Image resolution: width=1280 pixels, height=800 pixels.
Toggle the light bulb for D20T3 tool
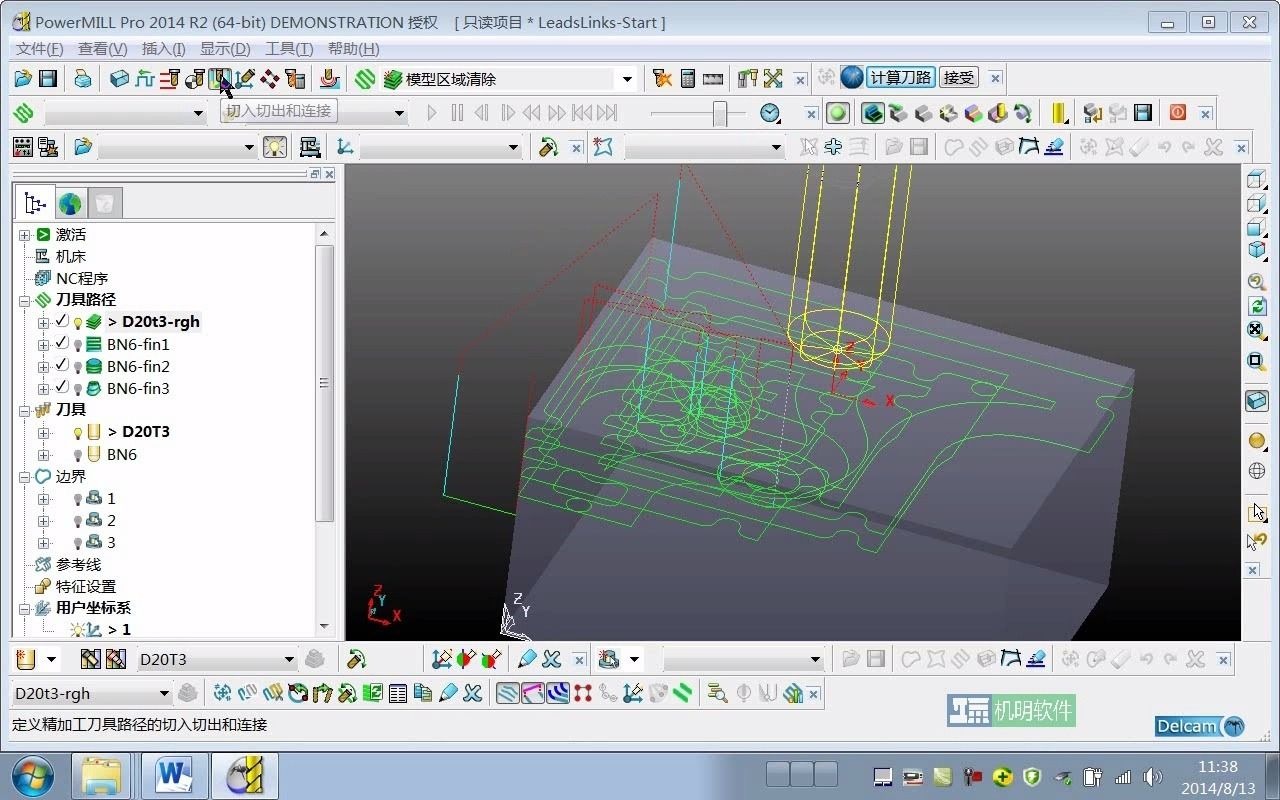[x=78, y=433]
